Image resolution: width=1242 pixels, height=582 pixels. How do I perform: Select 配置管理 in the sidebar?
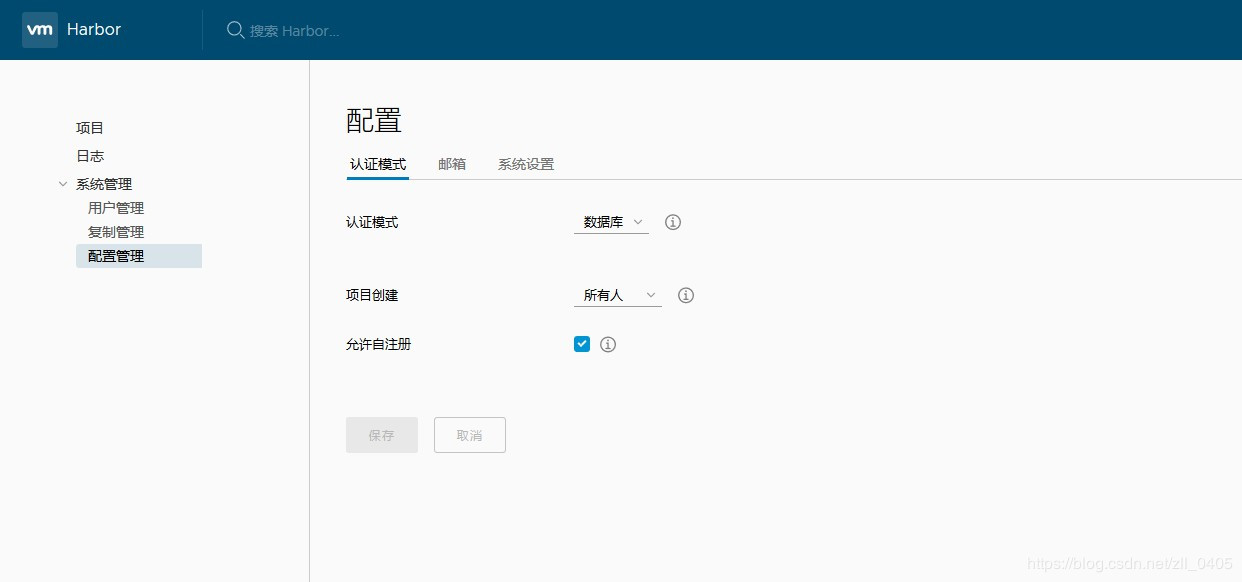pyautogui.click(x=115, y=255)
